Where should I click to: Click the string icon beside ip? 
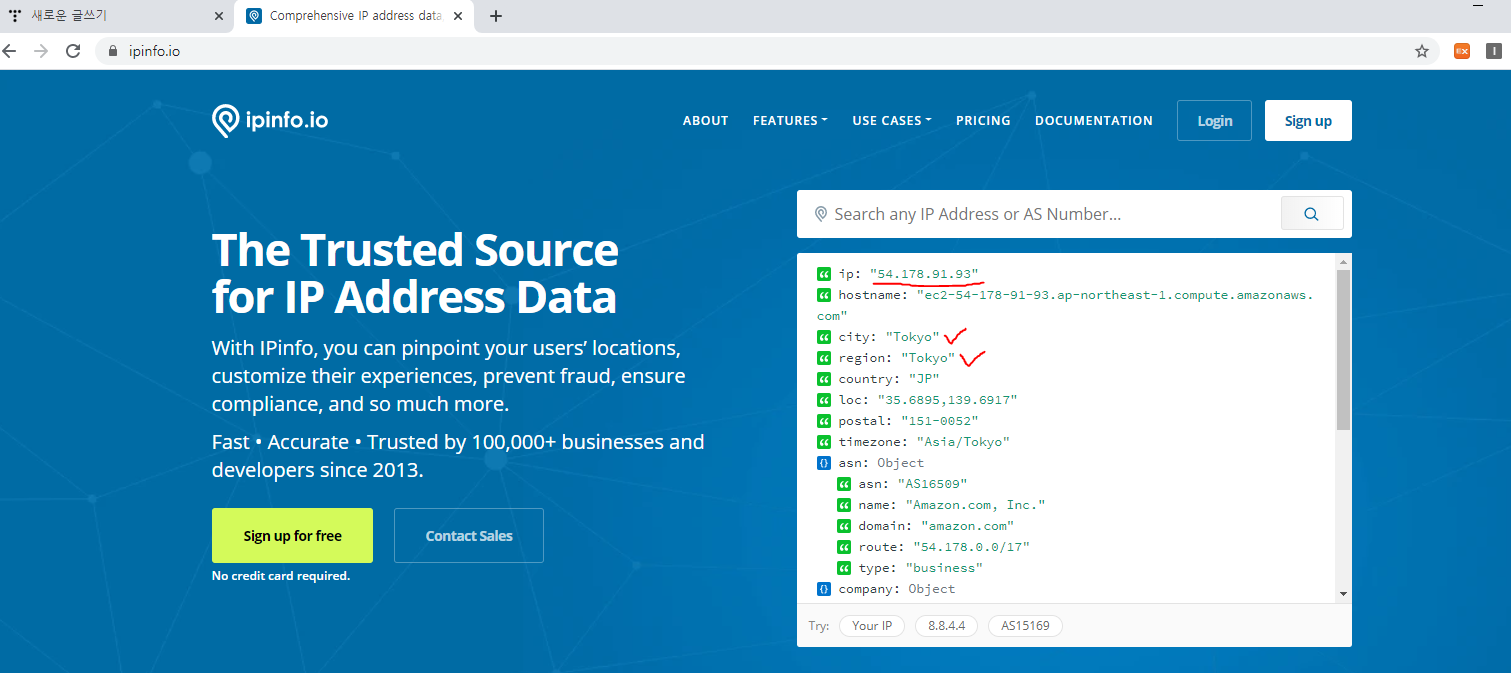tap(824, 274)
